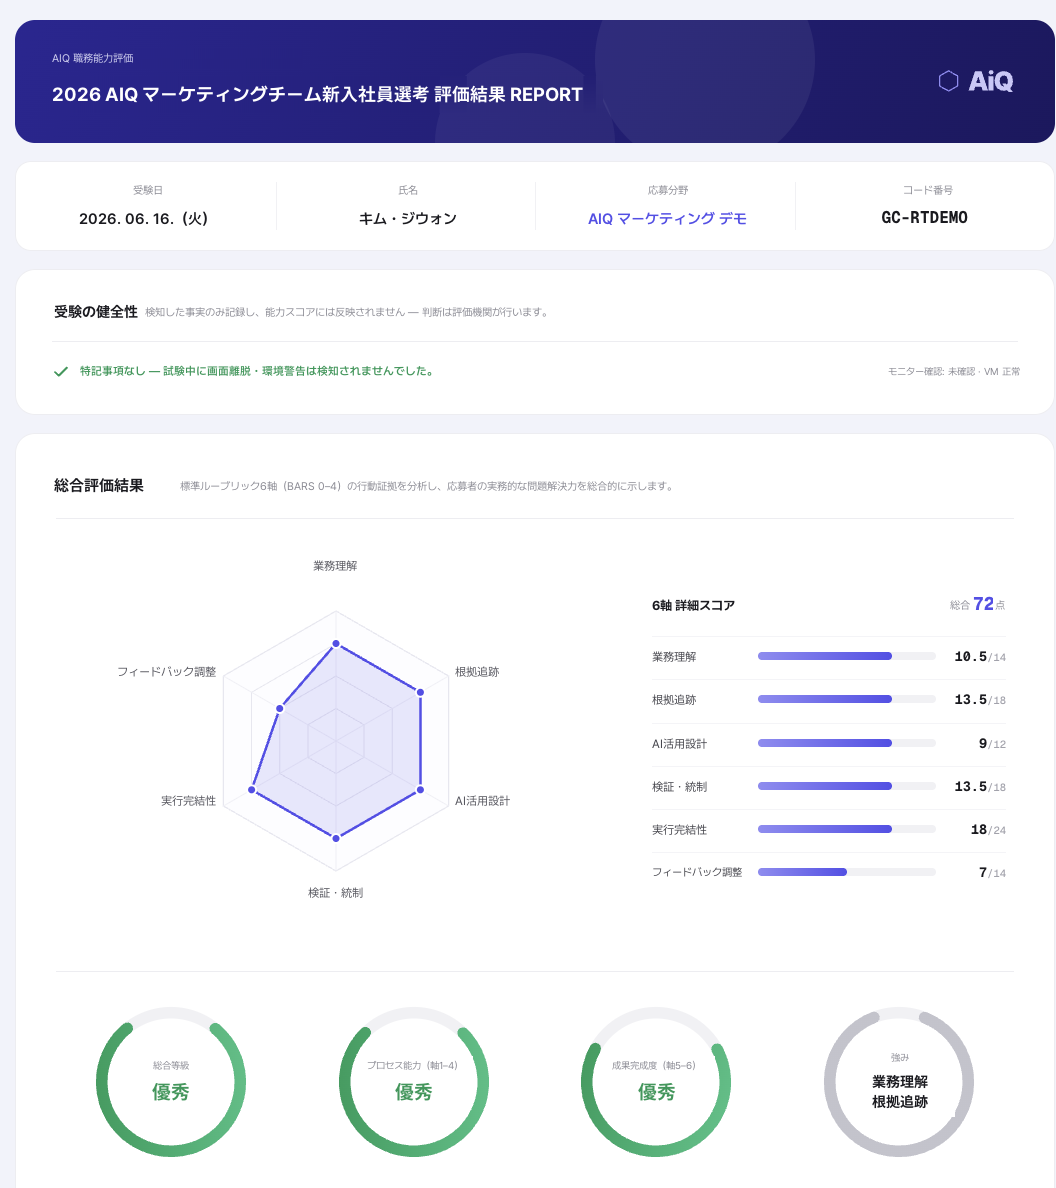
Task: Click the radar chart label 'AI活用設計'
Action: point(483,801)
